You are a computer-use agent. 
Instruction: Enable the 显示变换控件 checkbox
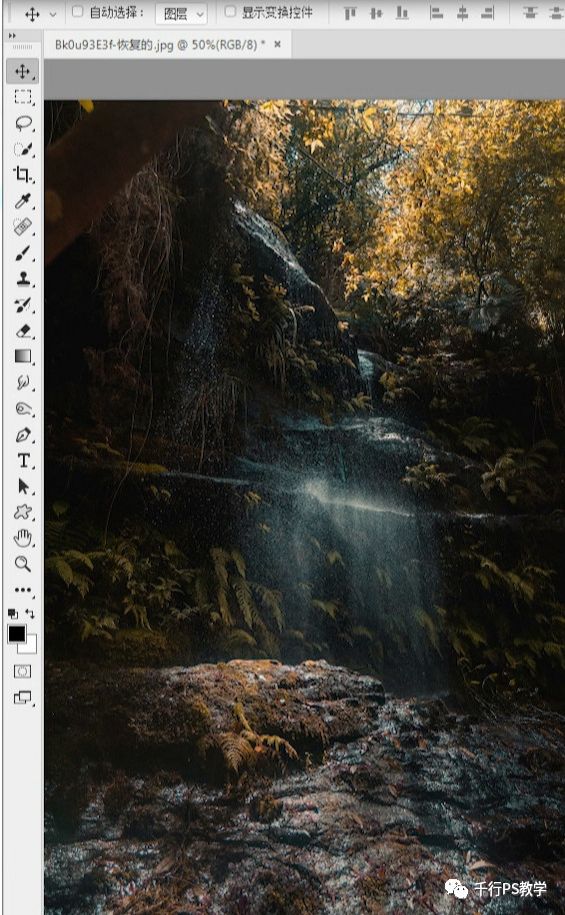pyautogui.click(x=231, y=12)
